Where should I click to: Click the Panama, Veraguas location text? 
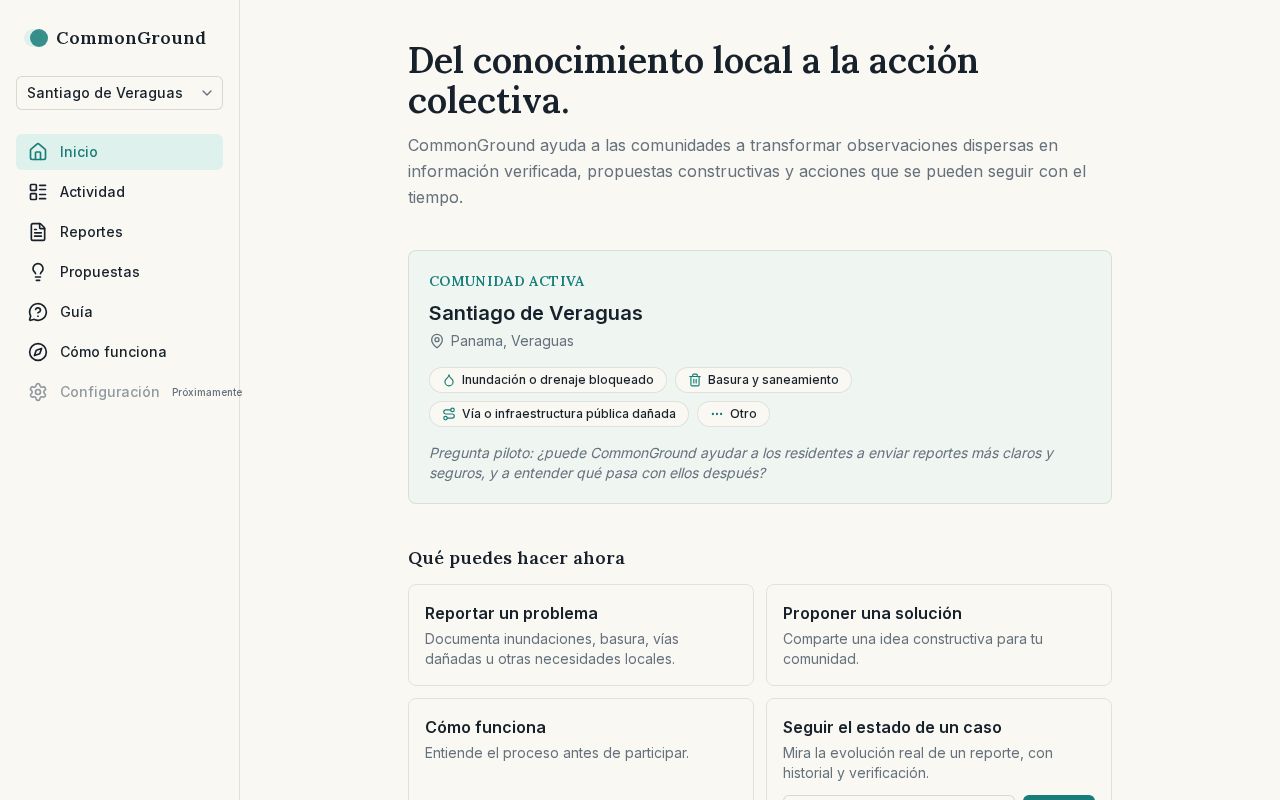(x=512, y=341)
